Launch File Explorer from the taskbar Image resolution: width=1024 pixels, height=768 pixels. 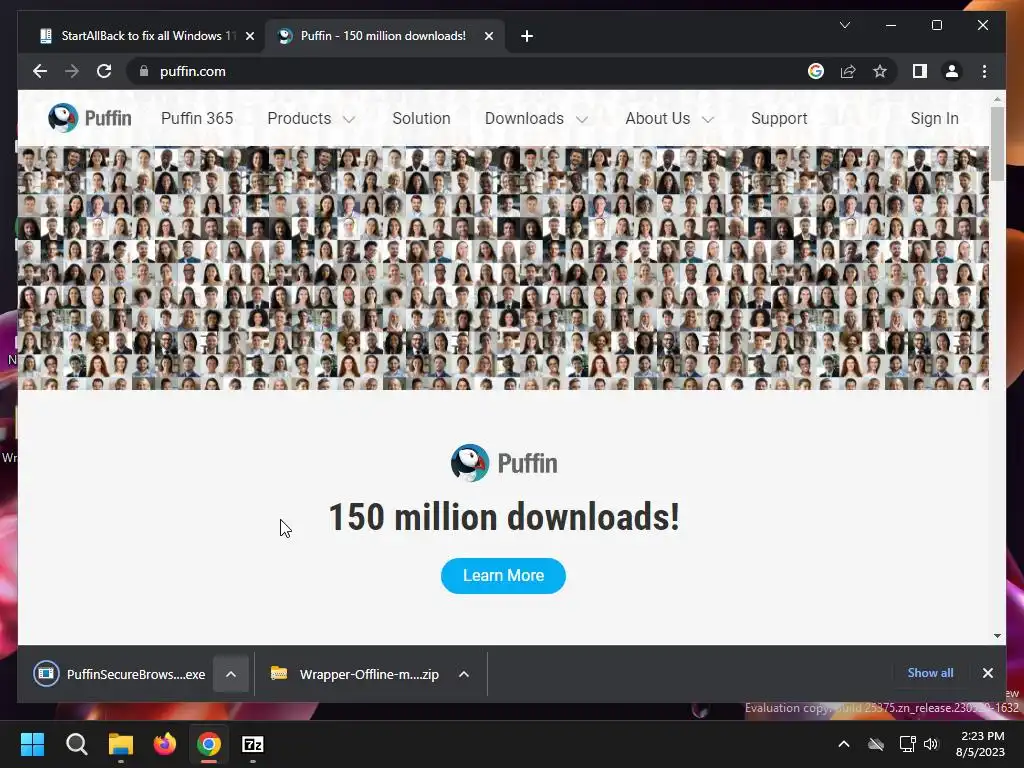pos(121,744)
